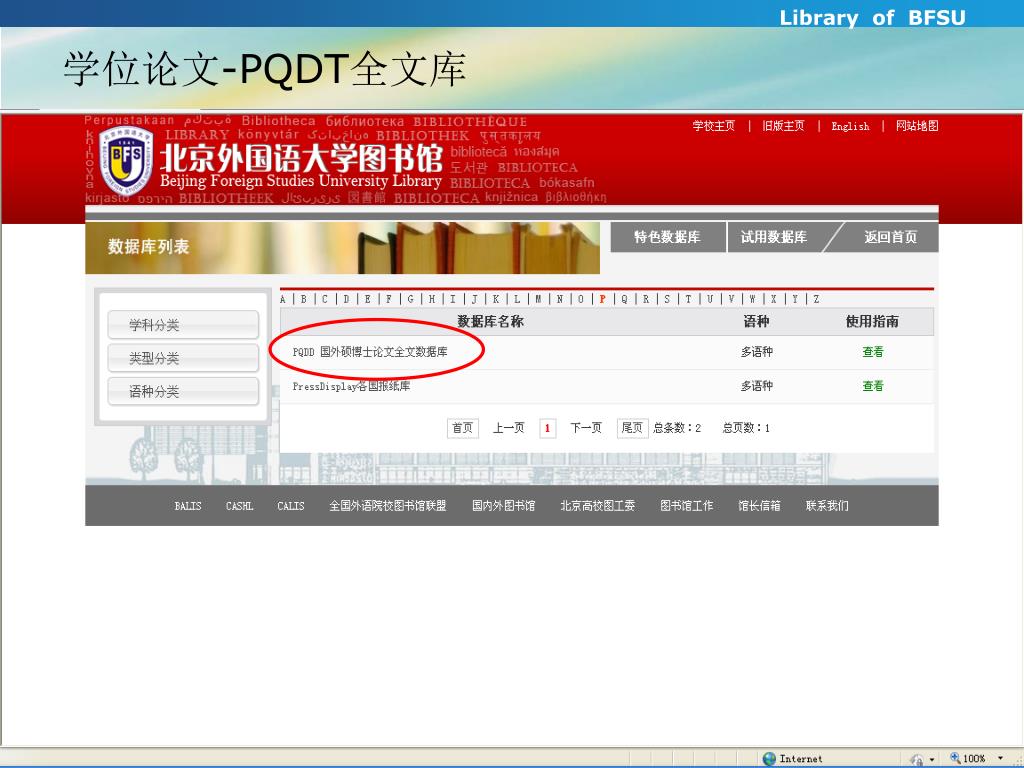The height and width of the screenshot is (768, 1024).
Task: Filter databases by letter X
Action: point(773,299)
